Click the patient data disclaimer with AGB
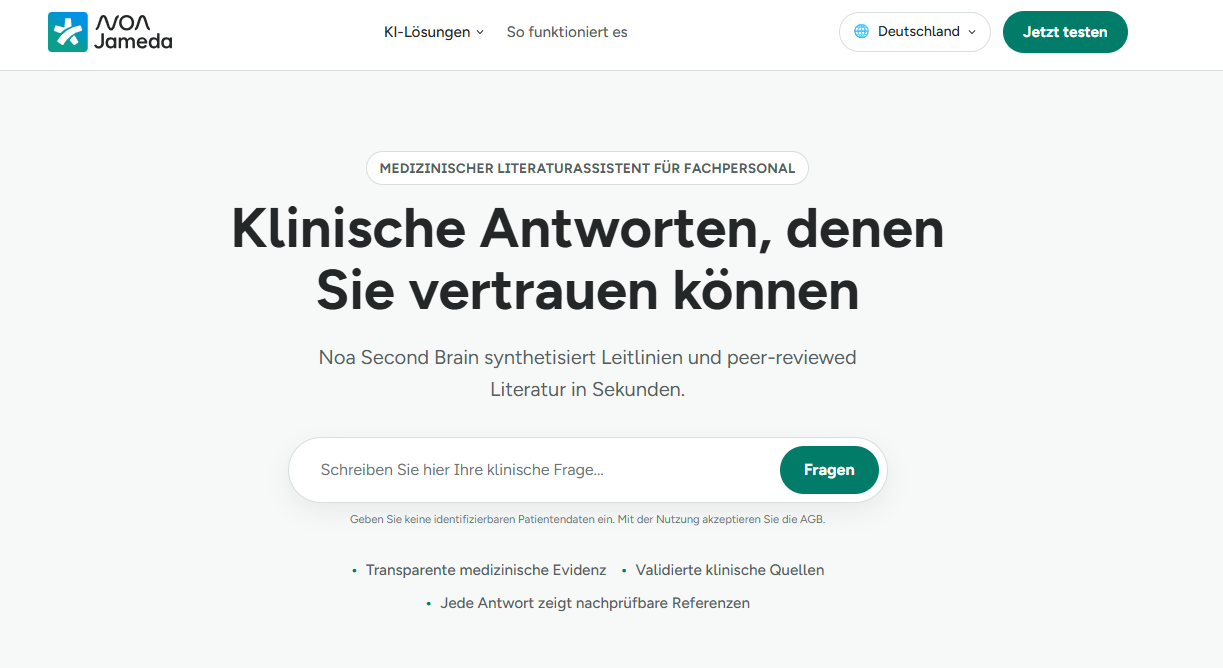Screen dimensions: 1223x668 pos(588,520)
